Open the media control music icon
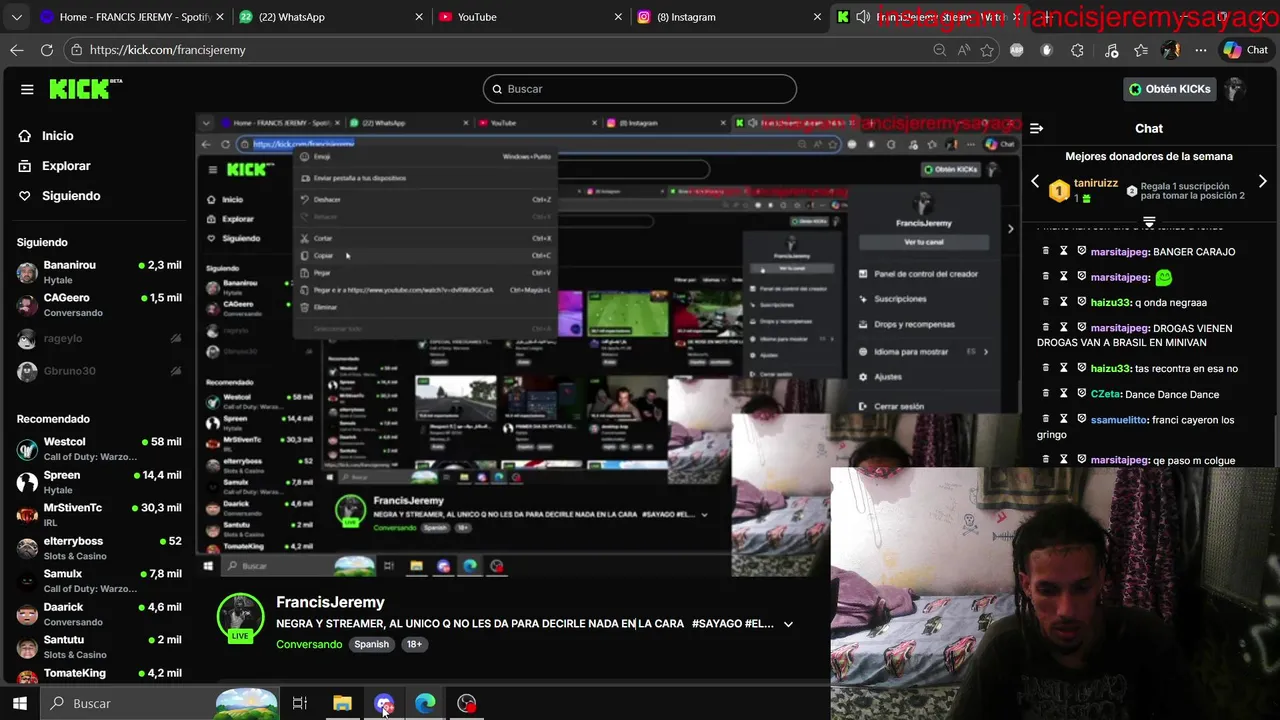 point(1112,50)
